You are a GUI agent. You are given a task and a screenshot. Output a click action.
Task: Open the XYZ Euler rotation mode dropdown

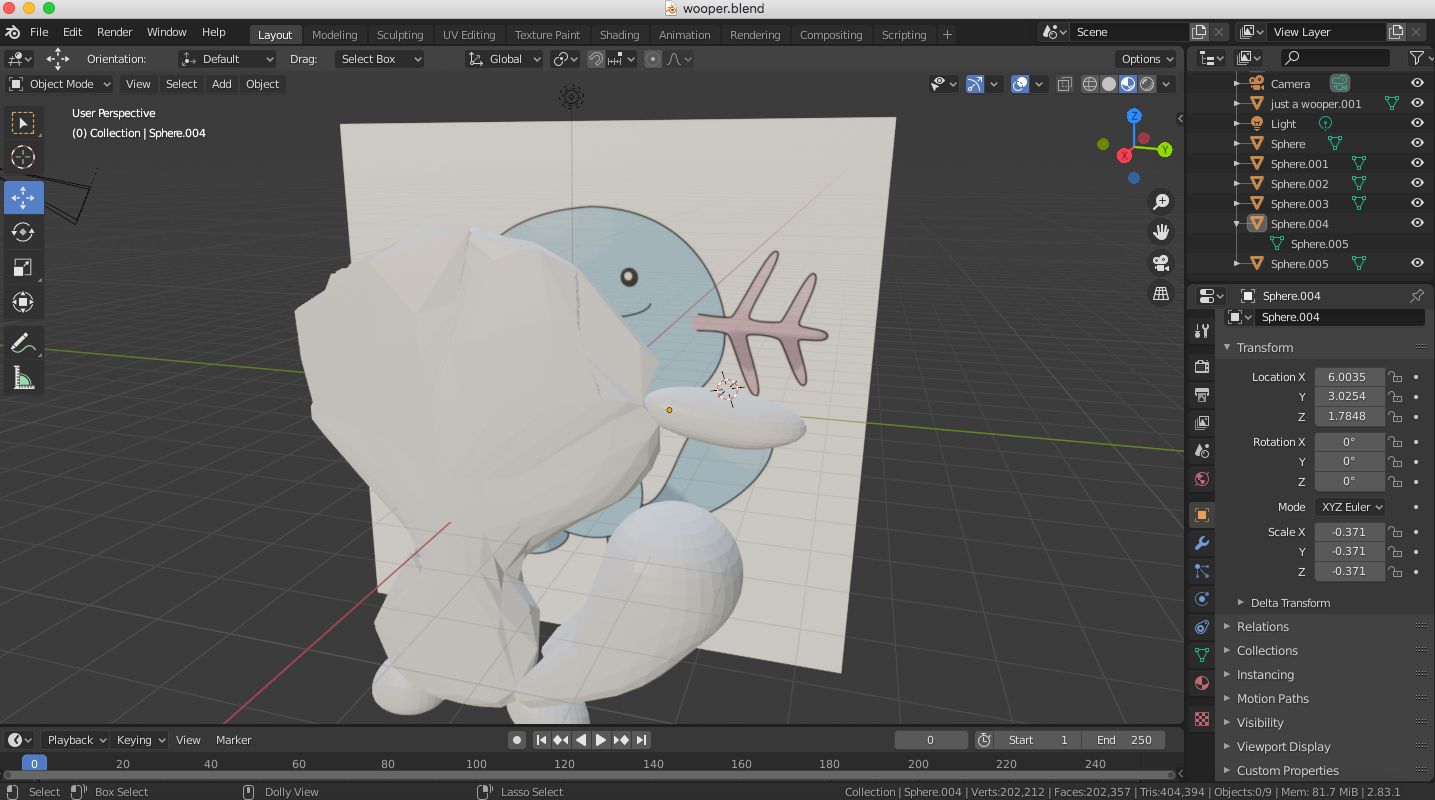point(1350,507)
